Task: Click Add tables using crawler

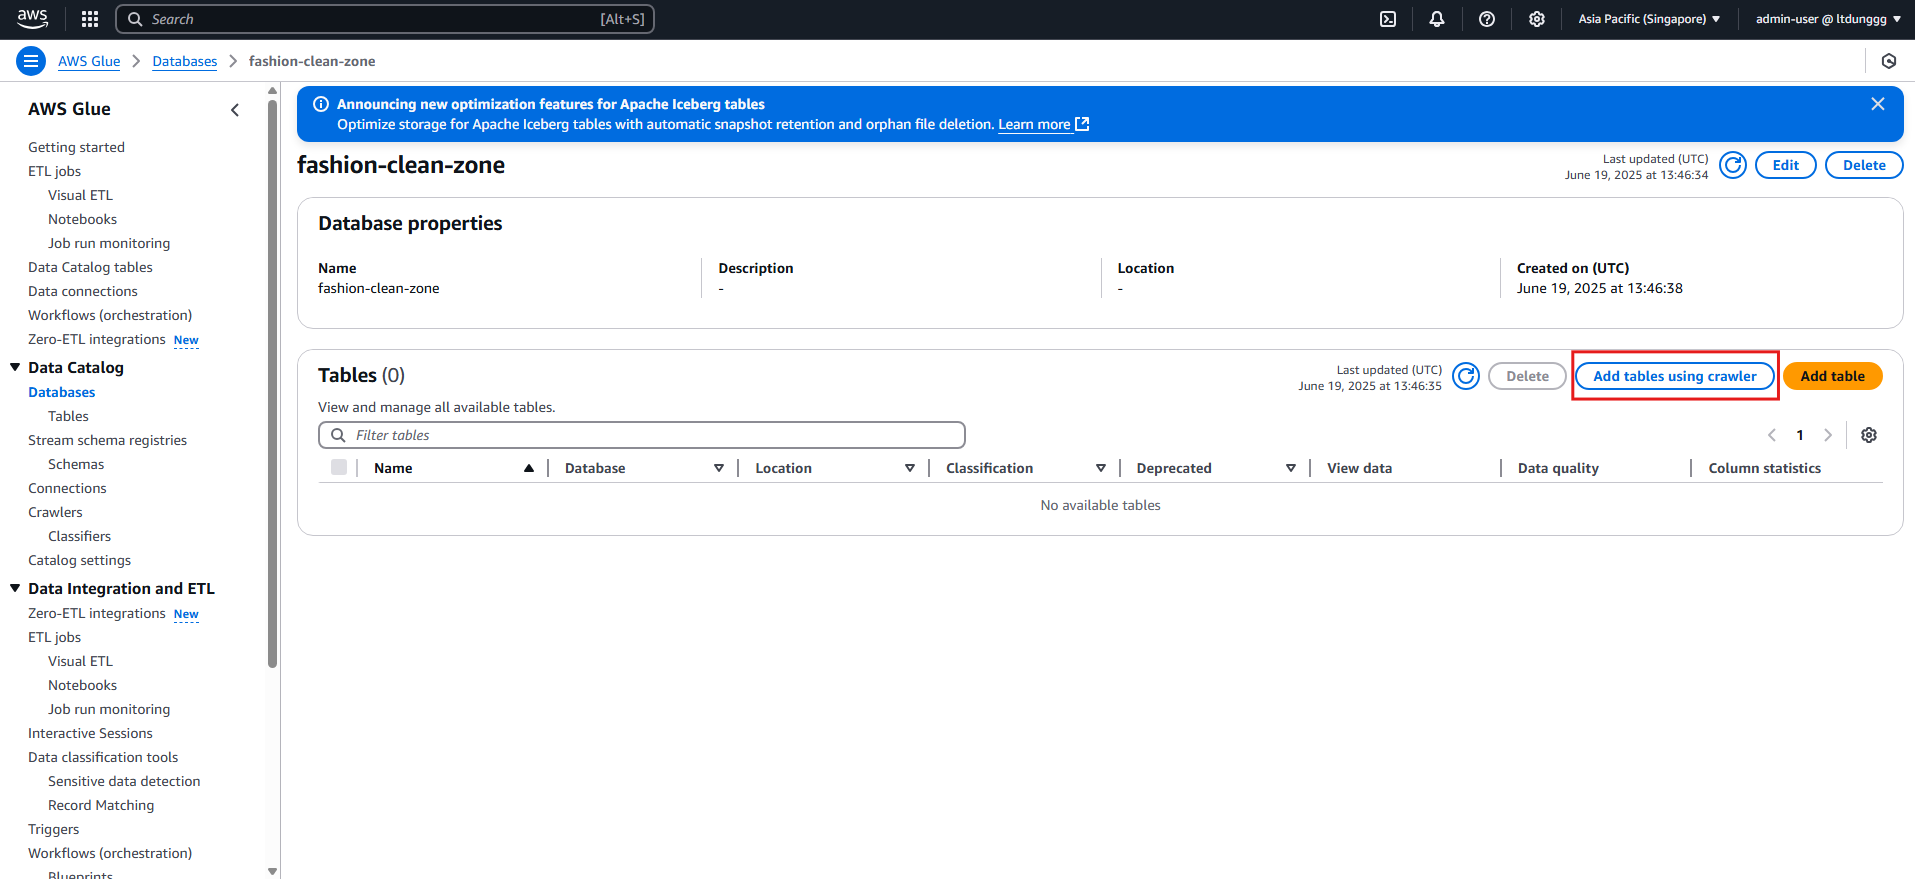Action: point(1675,376)
